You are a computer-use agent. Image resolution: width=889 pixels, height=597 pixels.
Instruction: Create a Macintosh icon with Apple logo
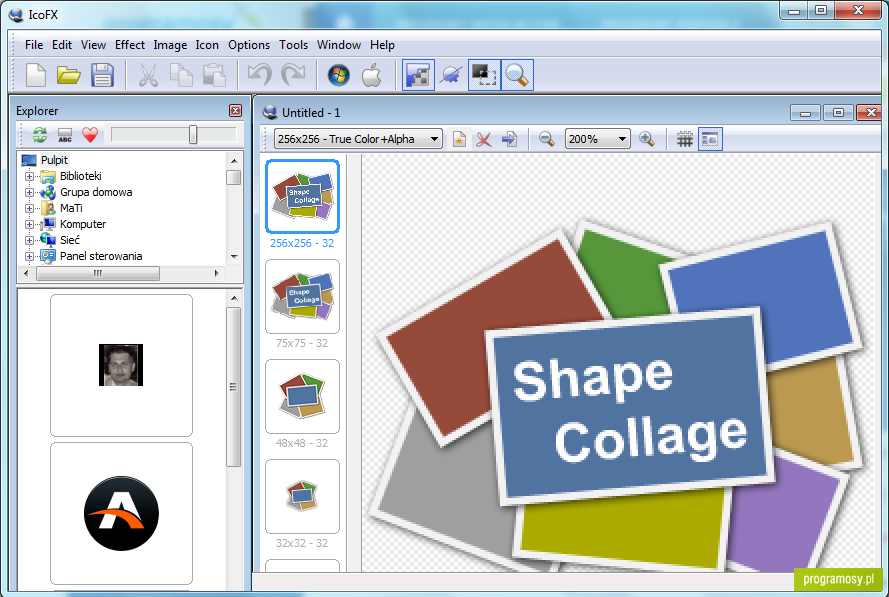(x=372, y=75)
